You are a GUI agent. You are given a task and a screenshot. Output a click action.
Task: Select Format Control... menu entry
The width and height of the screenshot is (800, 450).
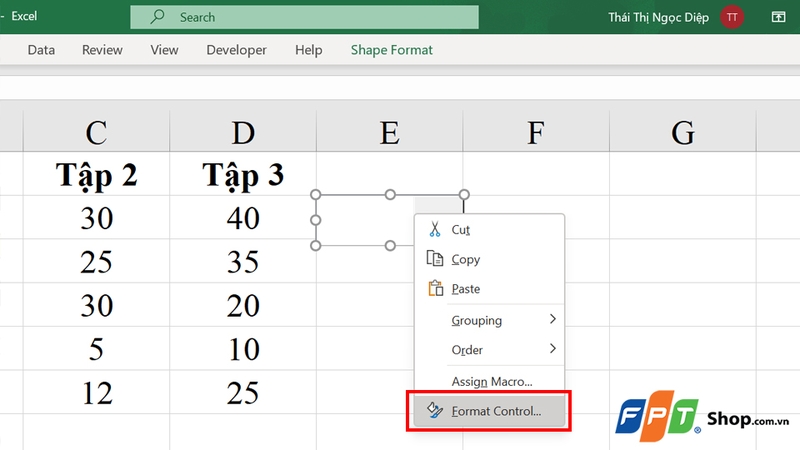pyautogui.click(x=489, y=411)
